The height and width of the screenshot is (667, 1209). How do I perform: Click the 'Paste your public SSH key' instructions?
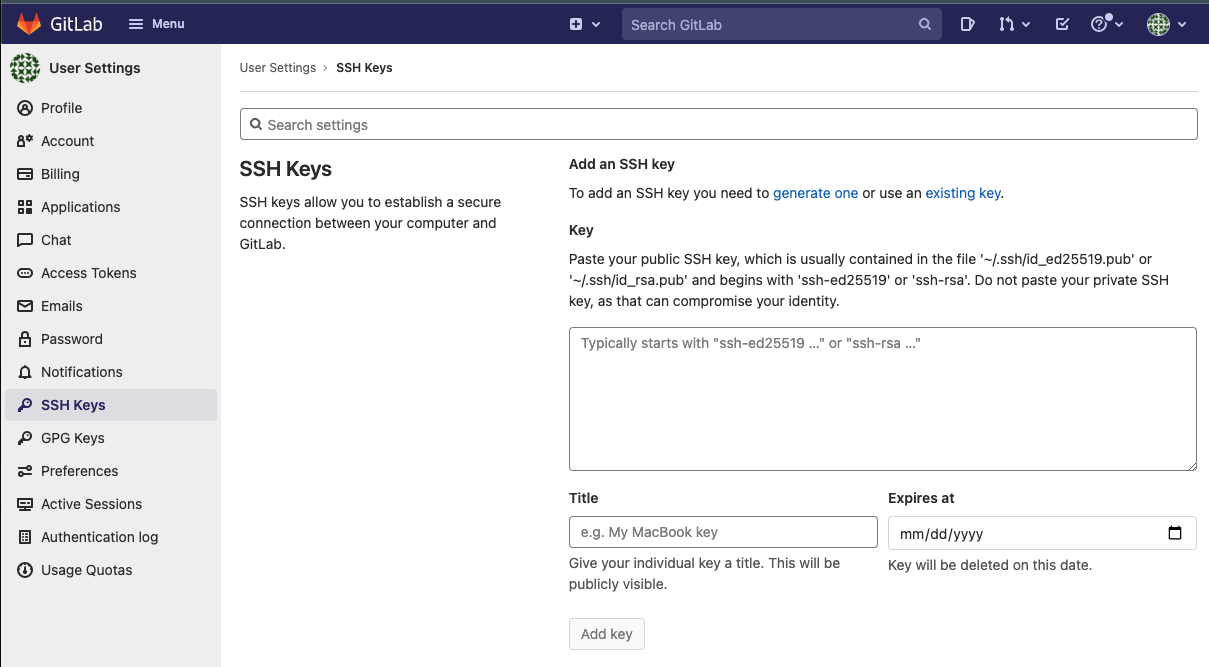pos(869,280)
